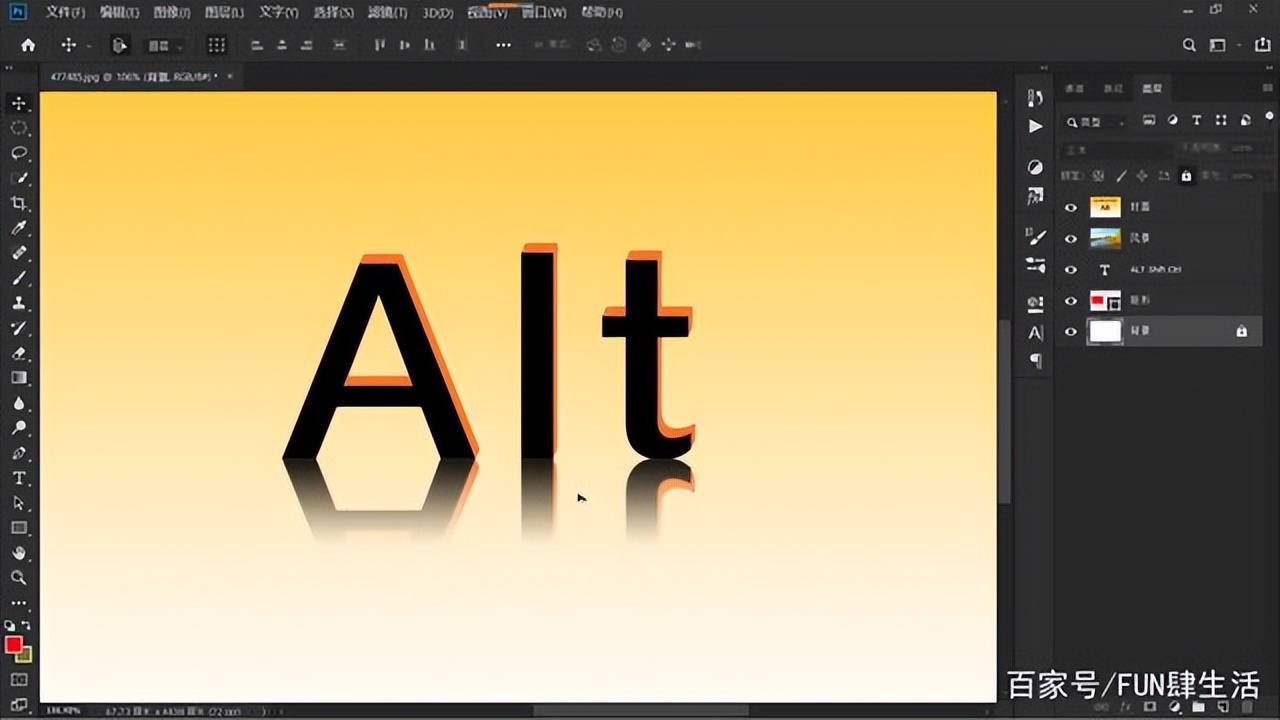Toggle visibility of the bottom background layer
The width and height of the screenshot is (1280, 720).
[x=1071, y=332]
